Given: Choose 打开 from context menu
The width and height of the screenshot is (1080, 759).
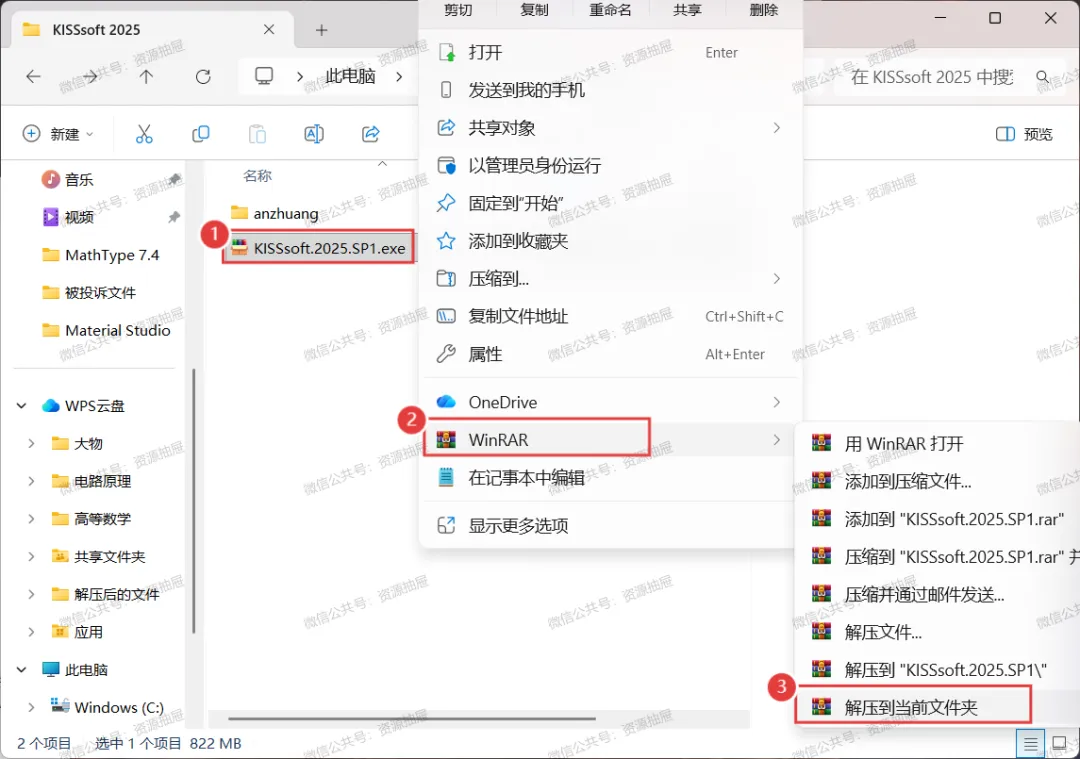Looking at the screenshot, I should [x=610, y=52].
